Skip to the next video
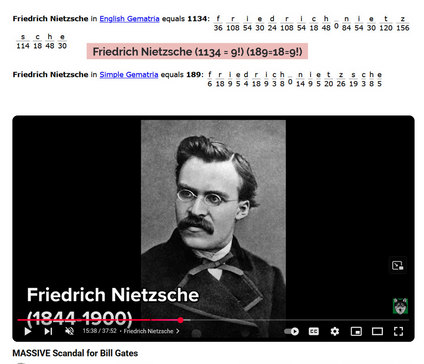Viewport: 424px width, 364px height. (49, 331)
